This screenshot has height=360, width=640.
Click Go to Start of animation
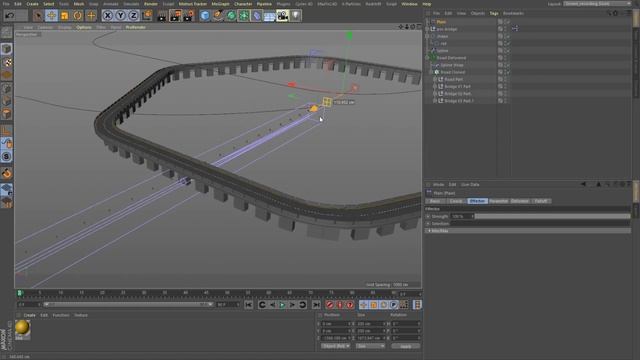point(249,305)
